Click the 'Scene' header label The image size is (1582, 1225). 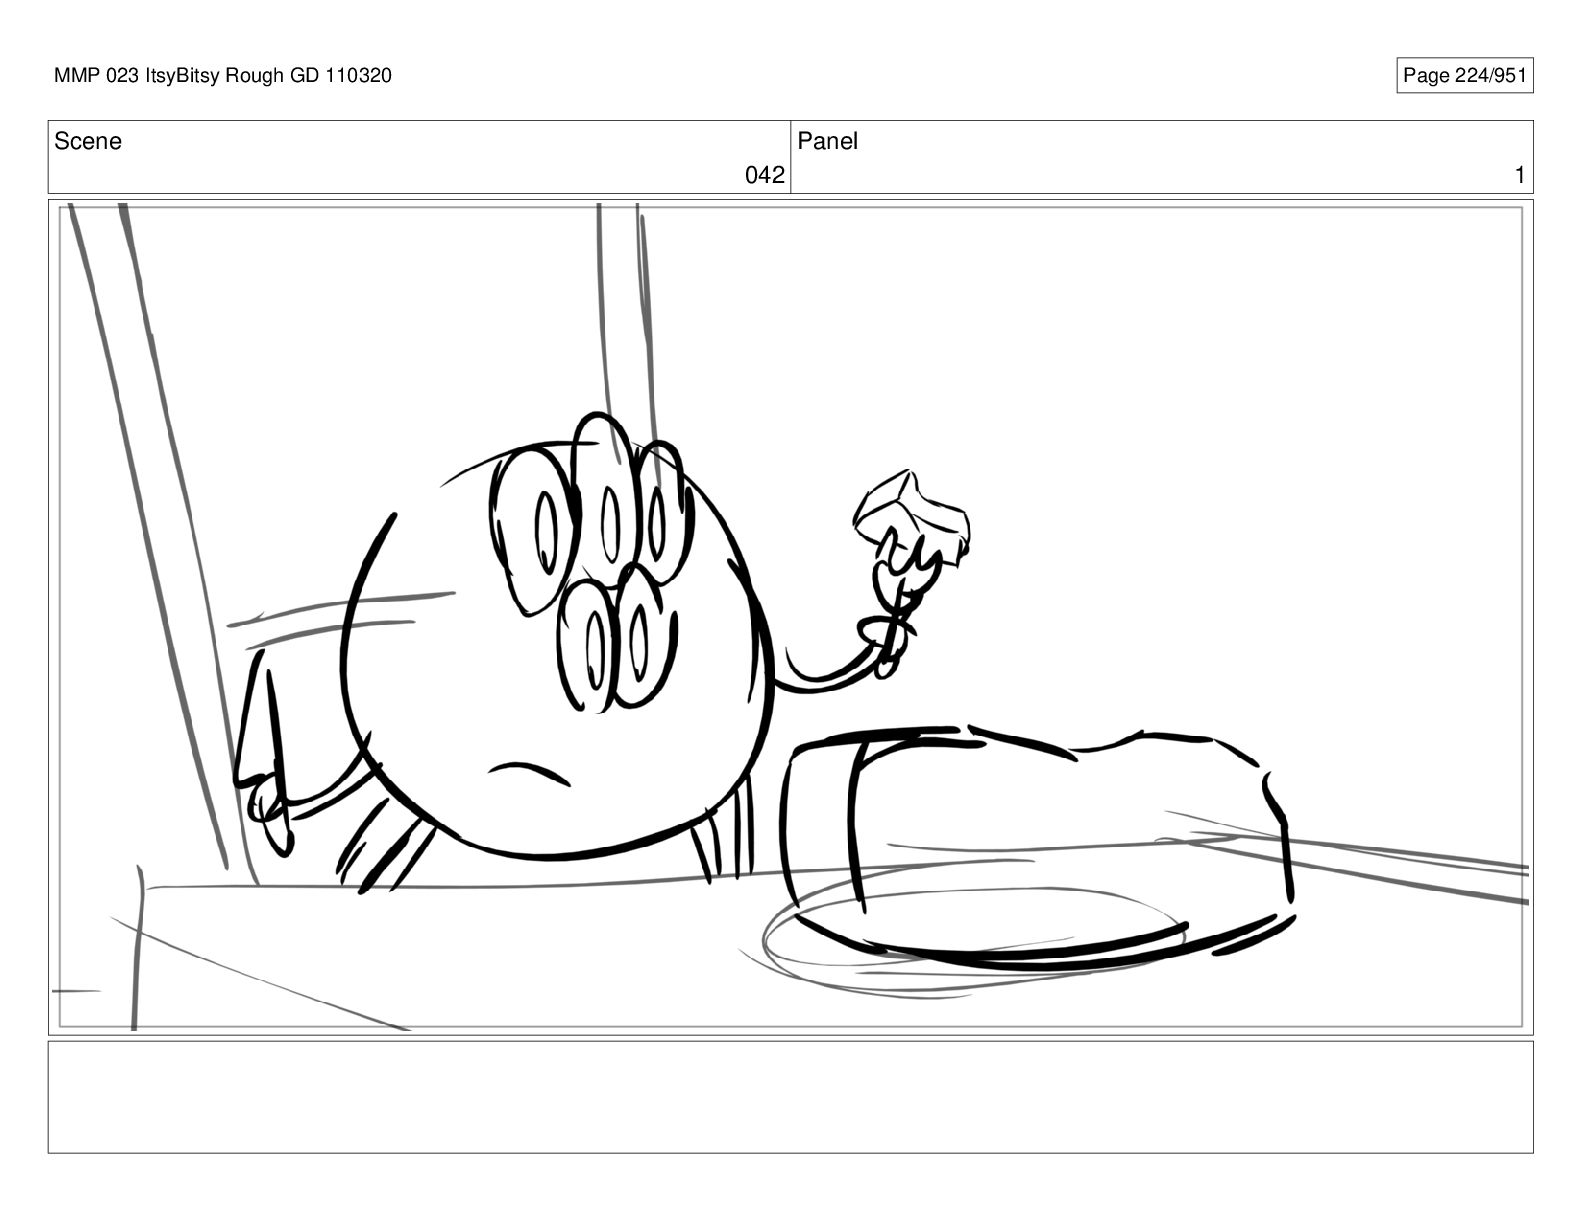click(88, 142)
